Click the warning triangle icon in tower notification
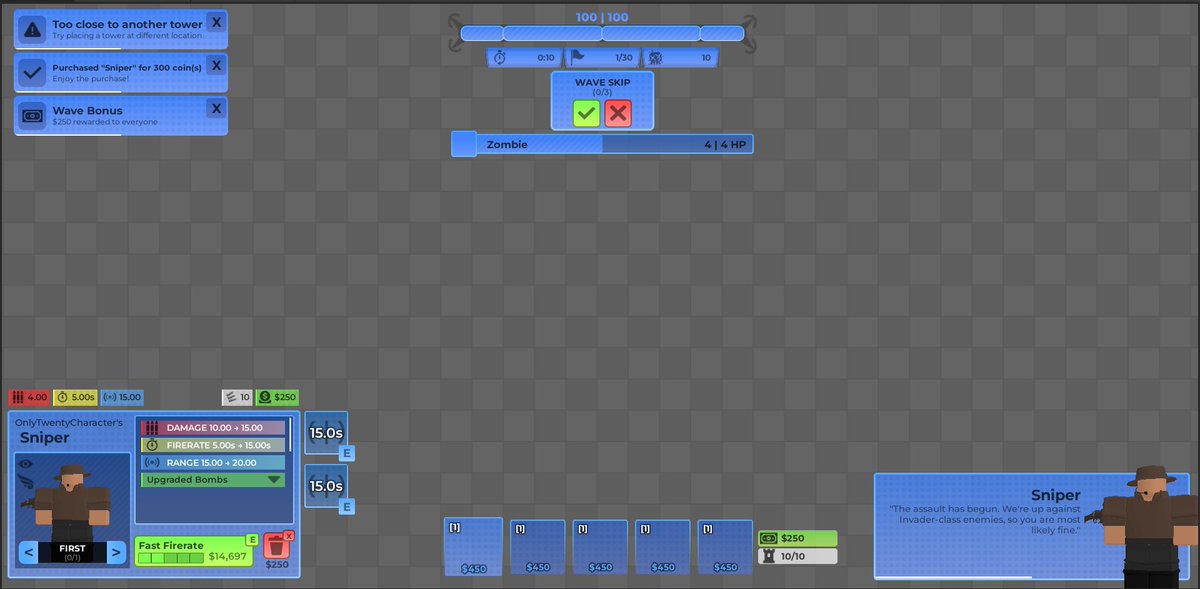Viewport: 1200px width, 589px height. click(32, 29)
